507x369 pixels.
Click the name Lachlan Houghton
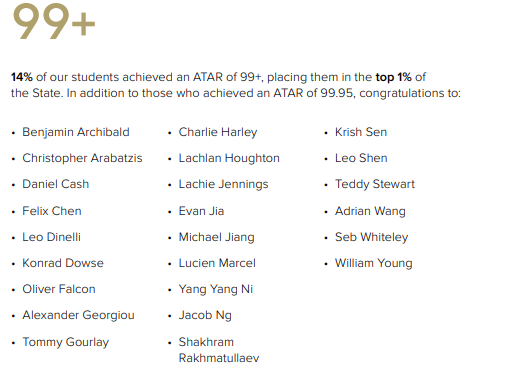pos(229,158)
